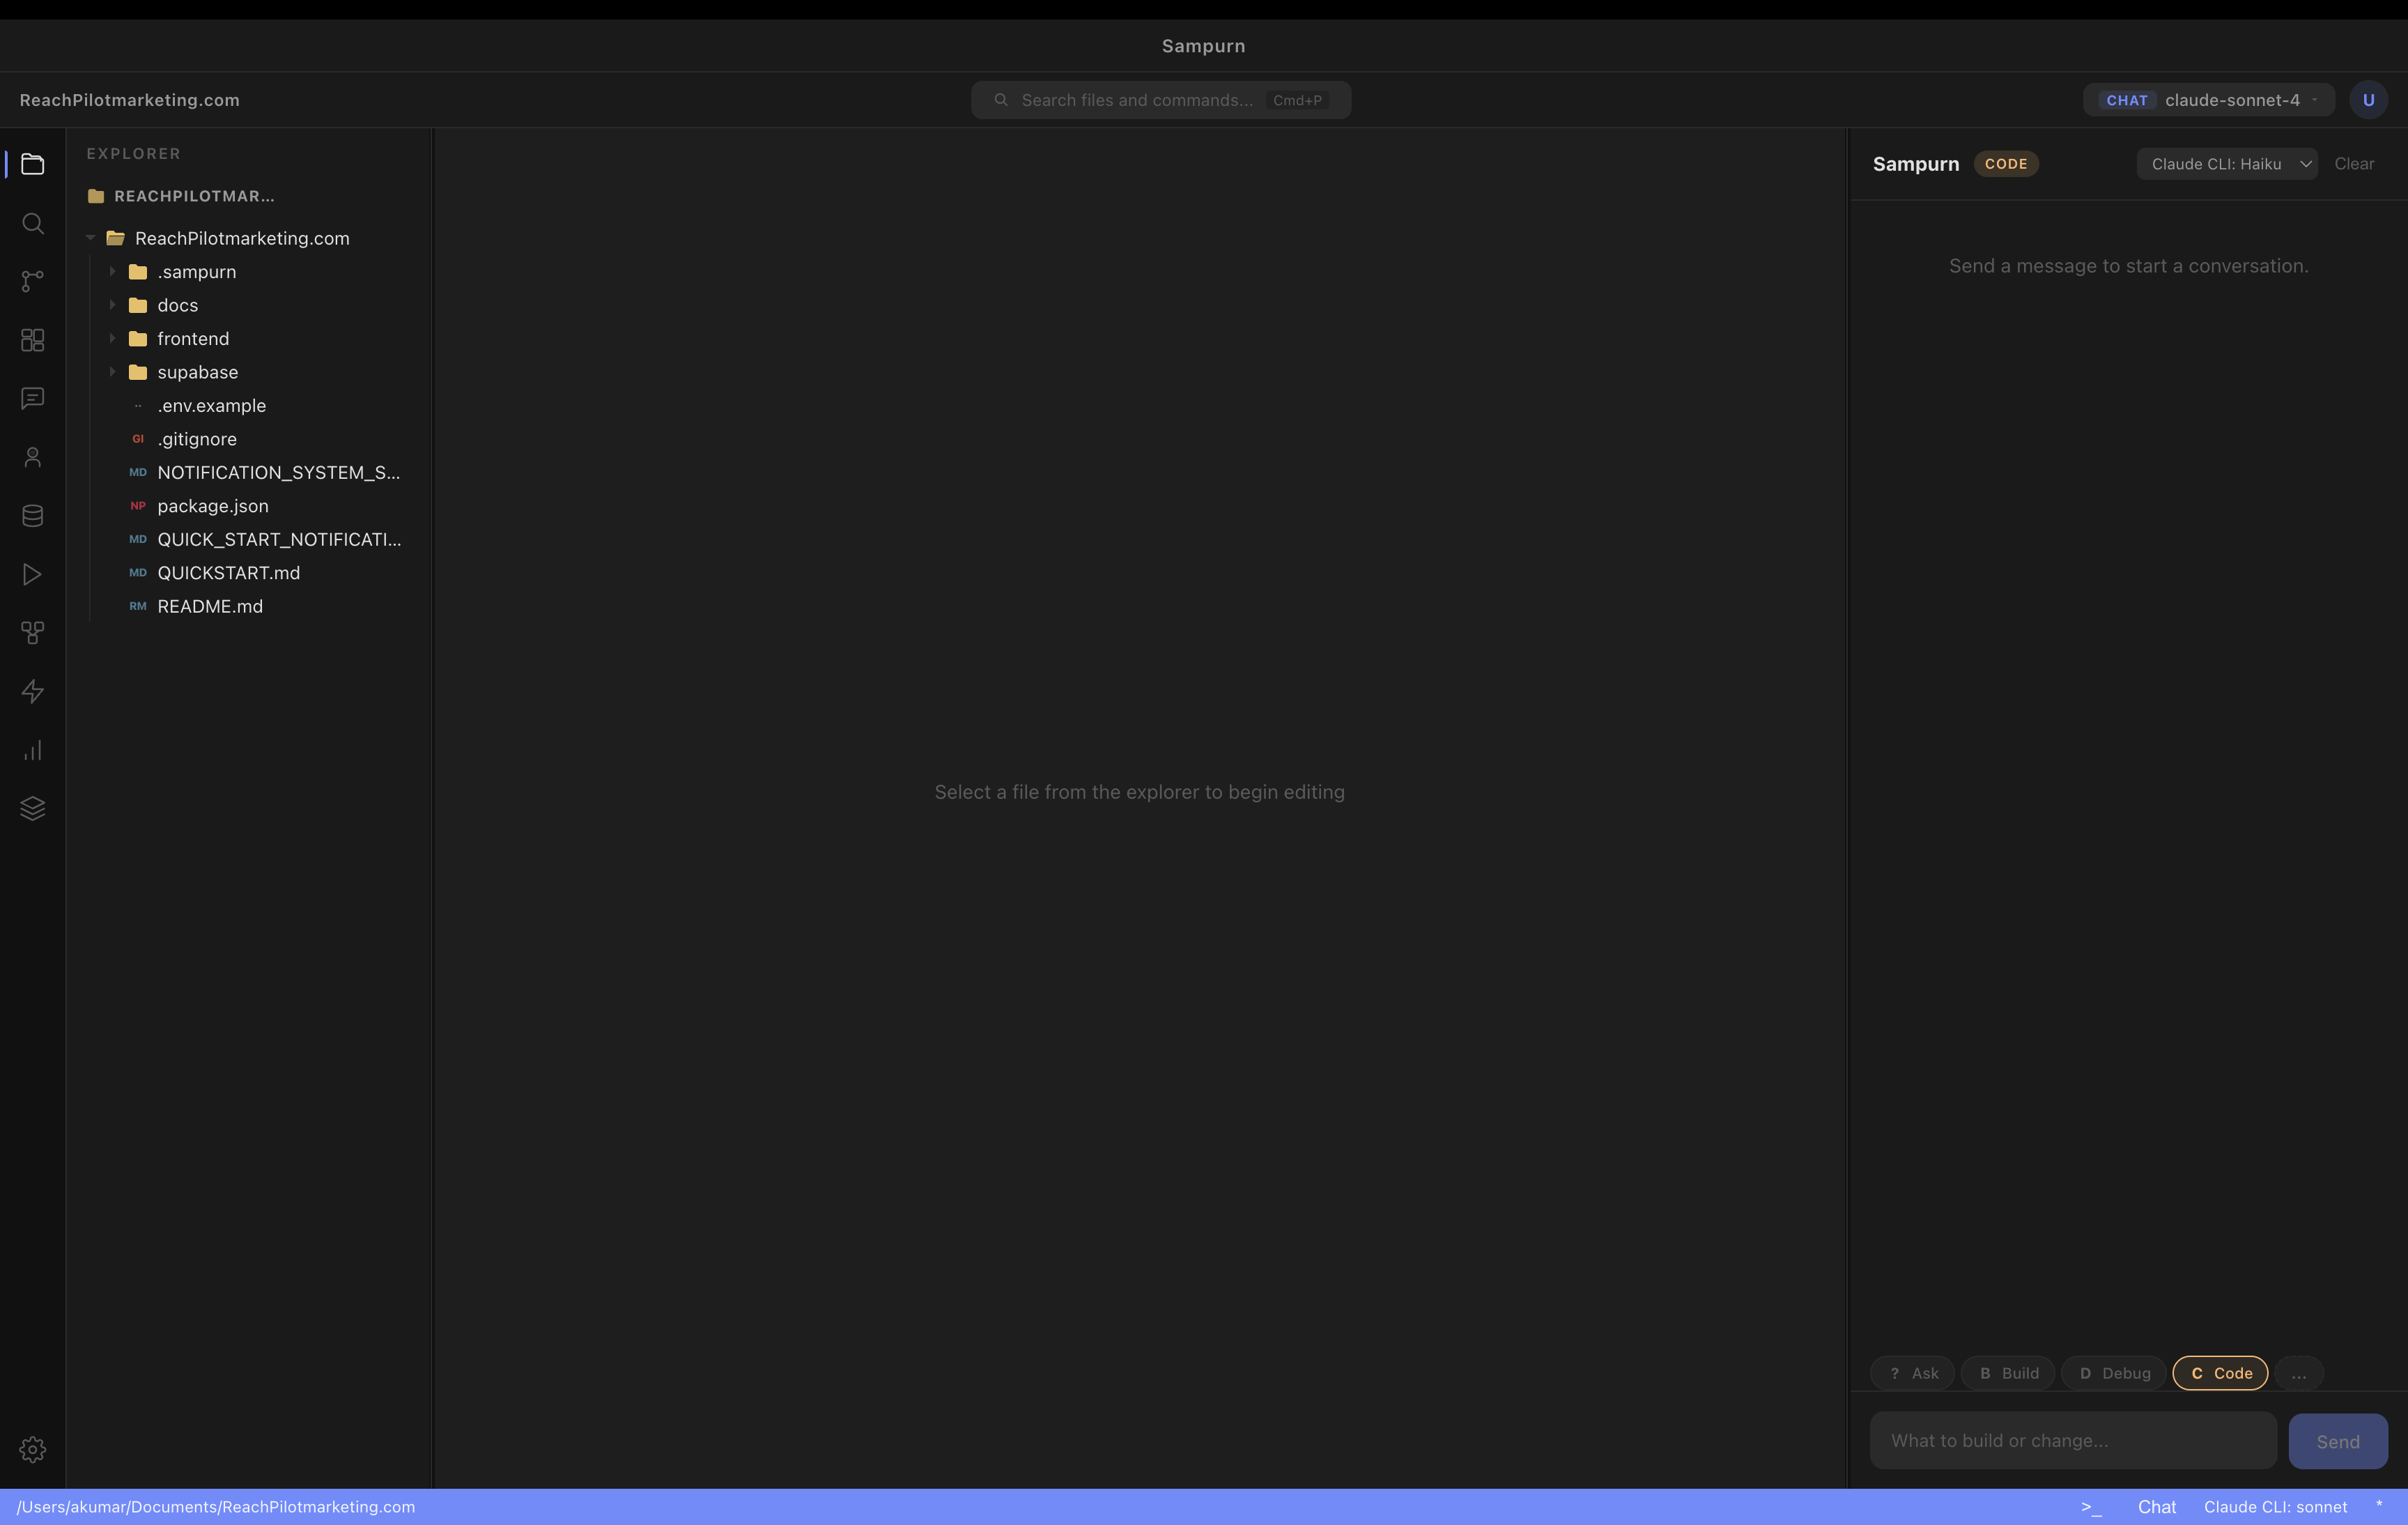Screen dimensions: 2408x1525
Task: Open the workflow blocks icon in sidebar
Action: tap(33, 633)
